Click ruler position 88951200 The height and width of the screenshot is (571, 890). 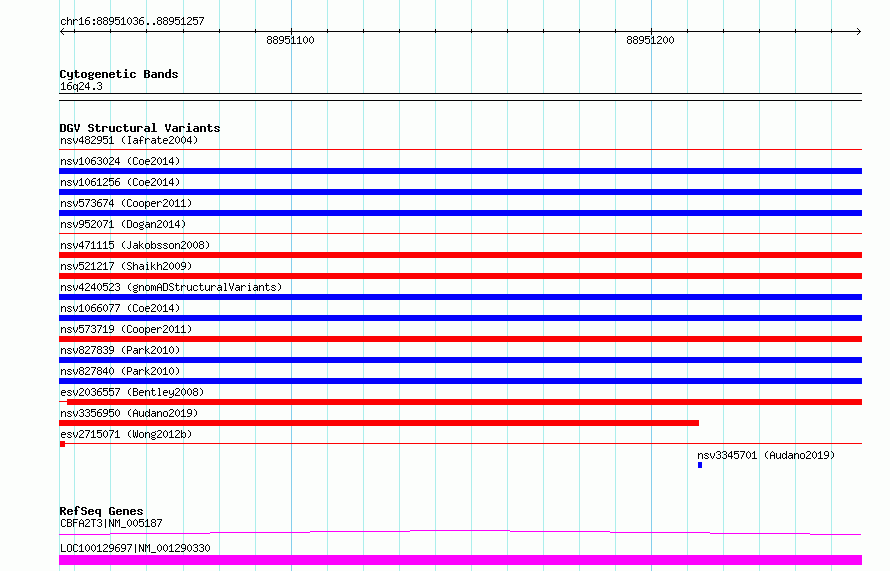[x=650, y=40]
